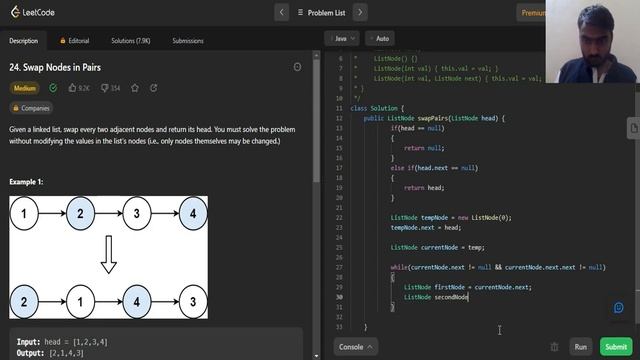Submit the solution
The image size is (640, 360).
(x=616, y=347)
